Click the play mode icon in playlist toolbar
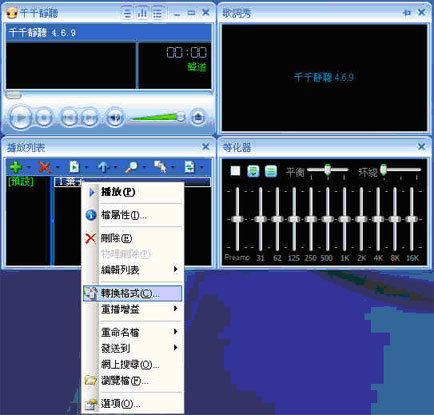Viewport: 434px width, 415px height. pyautogui.click(x=189, y=167)
